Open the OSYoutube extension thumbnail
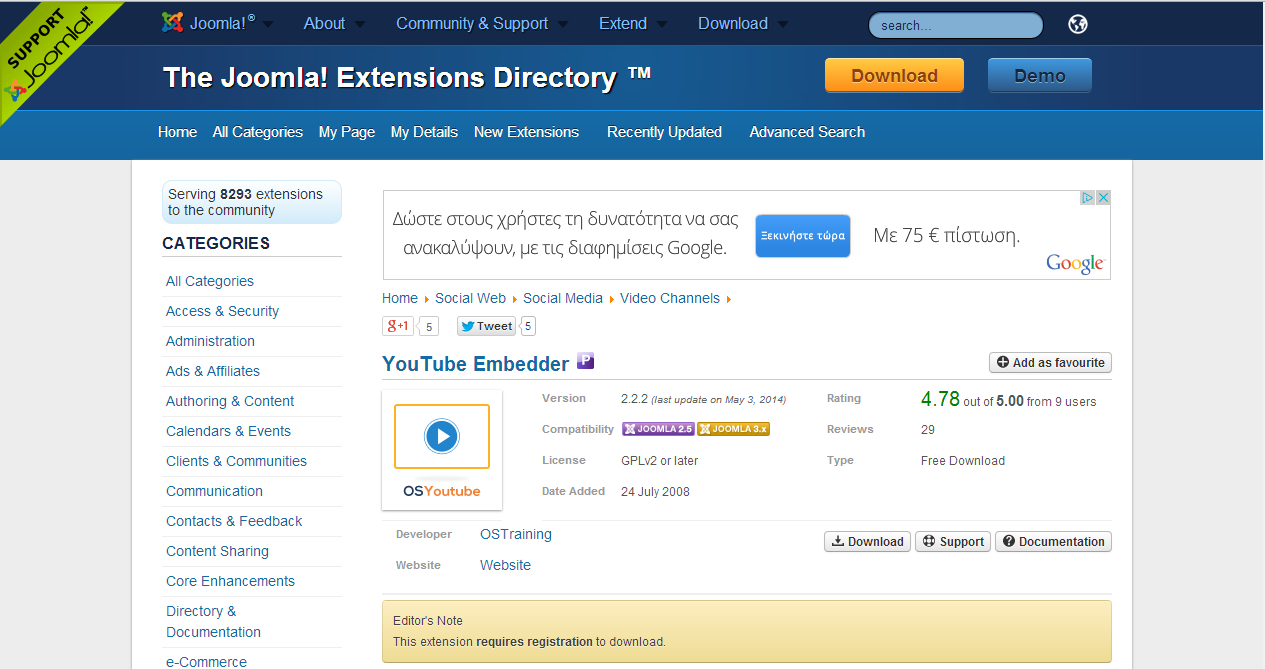The width and height of the screenshot is (1265, 669). [x=442, y=450]
